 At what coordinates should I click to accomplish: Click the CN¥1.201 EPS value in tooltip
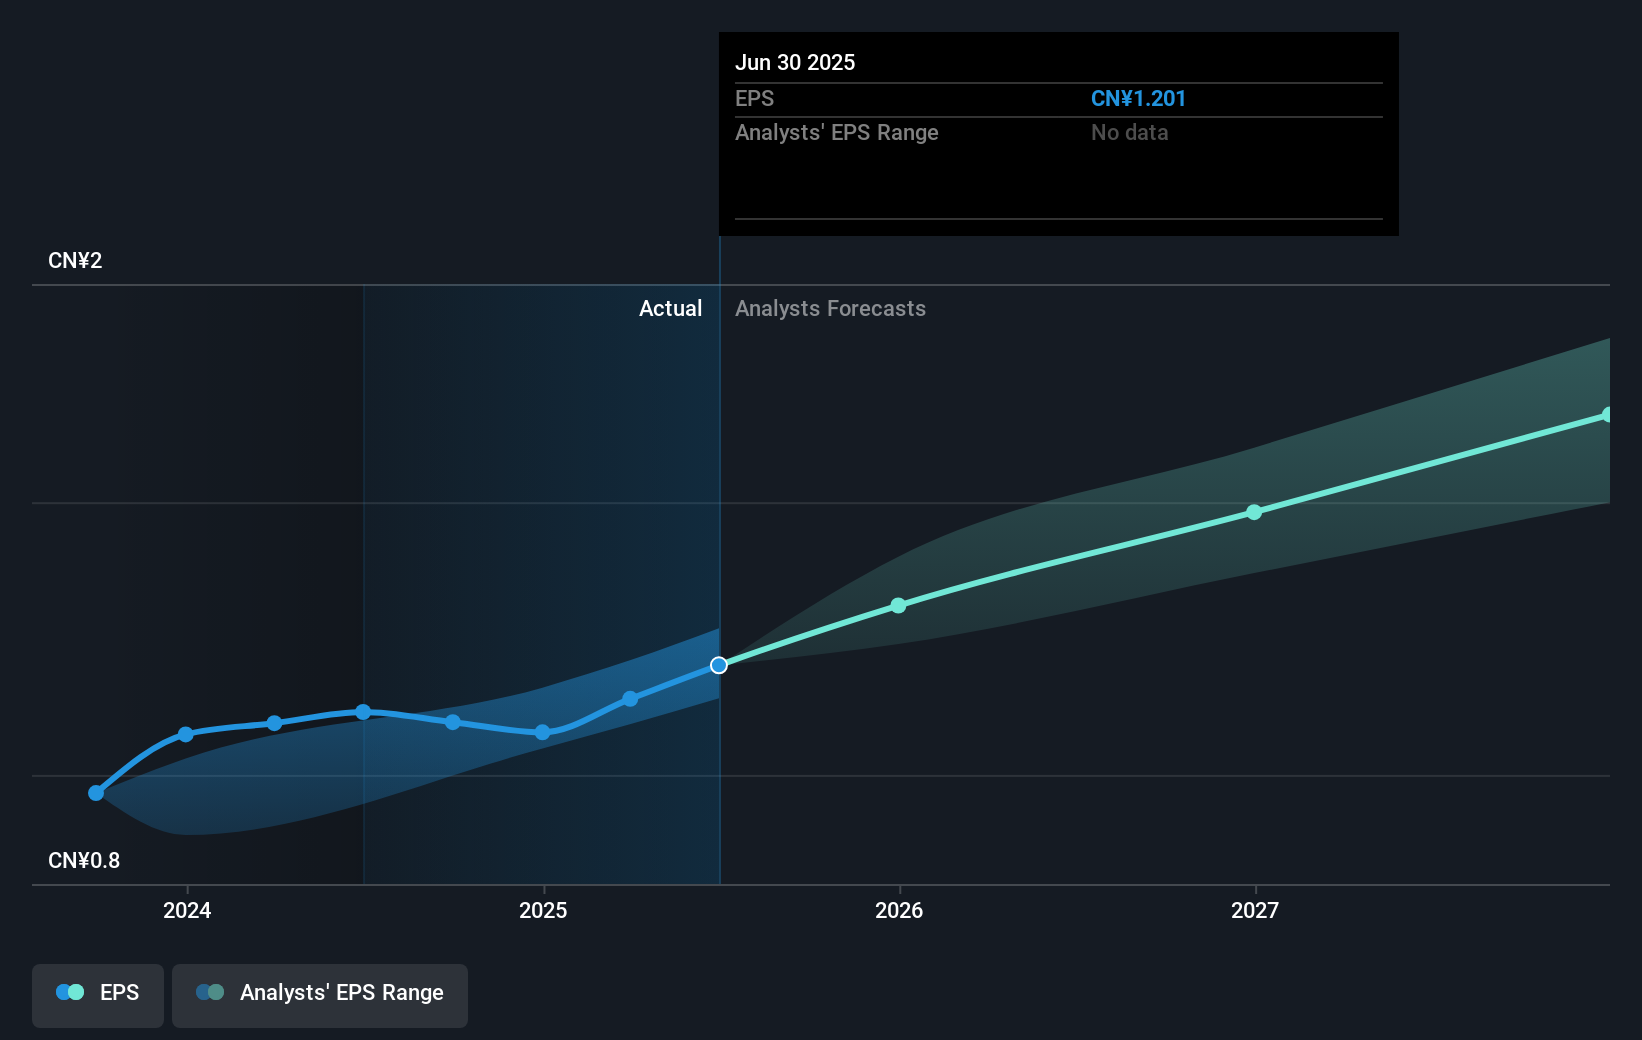coord(1138,98)
